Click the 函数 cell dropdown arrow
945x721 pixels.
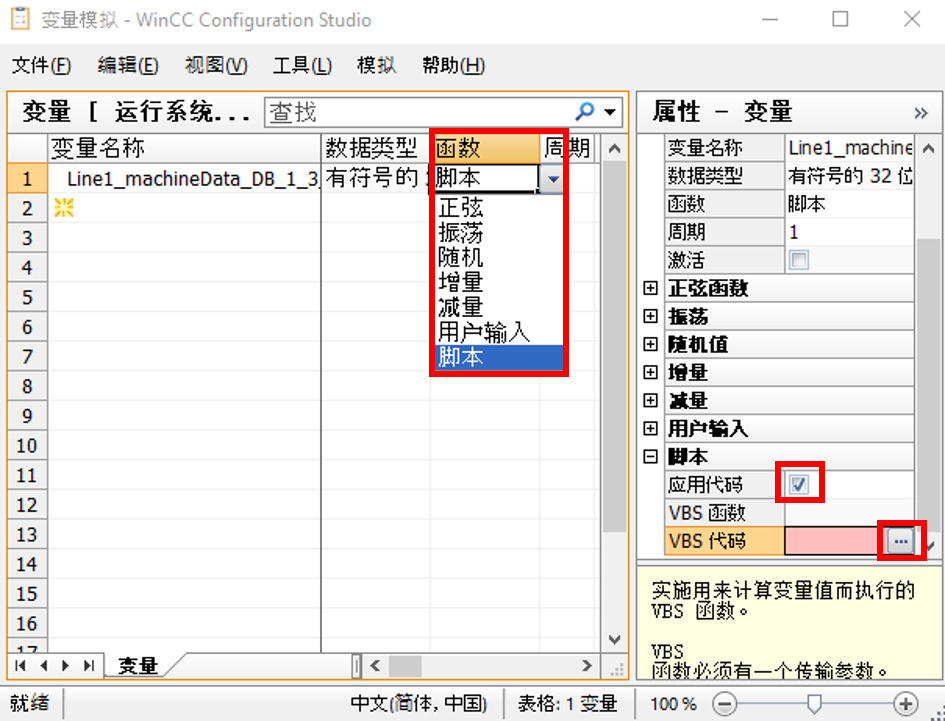point(552,178)
